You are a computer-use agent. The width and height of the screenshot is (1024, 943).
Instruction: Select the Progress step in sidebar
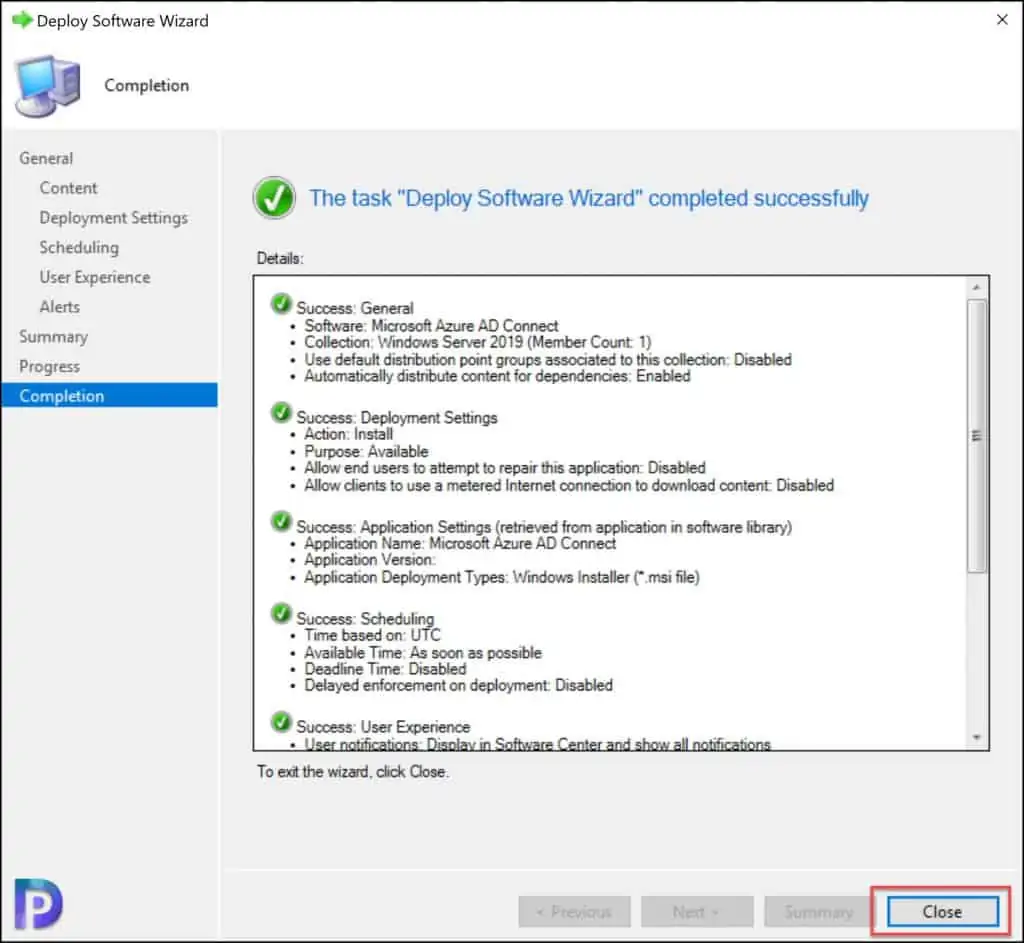coord(50,366)
